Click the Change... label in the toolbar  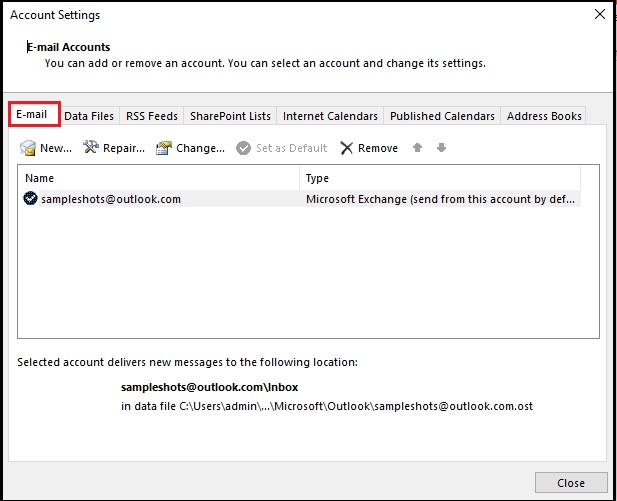tap(200, 148)
